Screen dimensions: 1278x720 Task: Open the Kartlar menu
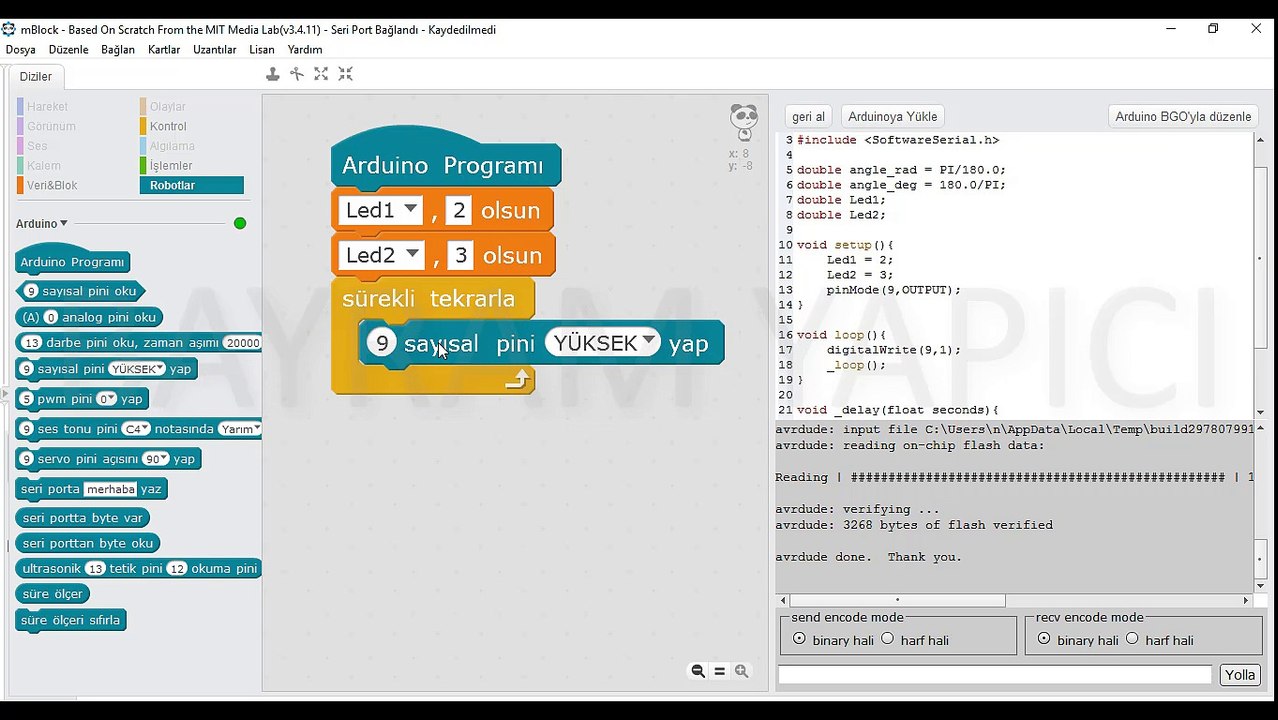(x=164, y=49)
